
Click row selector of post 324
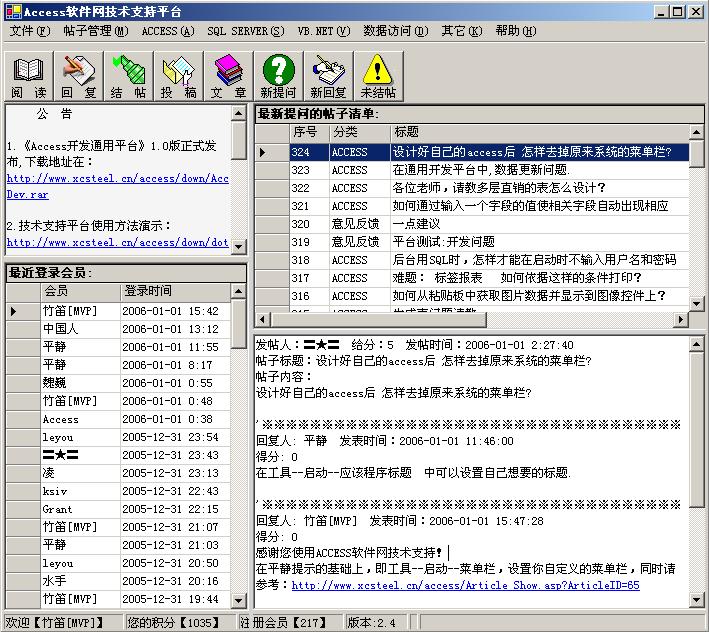click(x=272, y=152)
